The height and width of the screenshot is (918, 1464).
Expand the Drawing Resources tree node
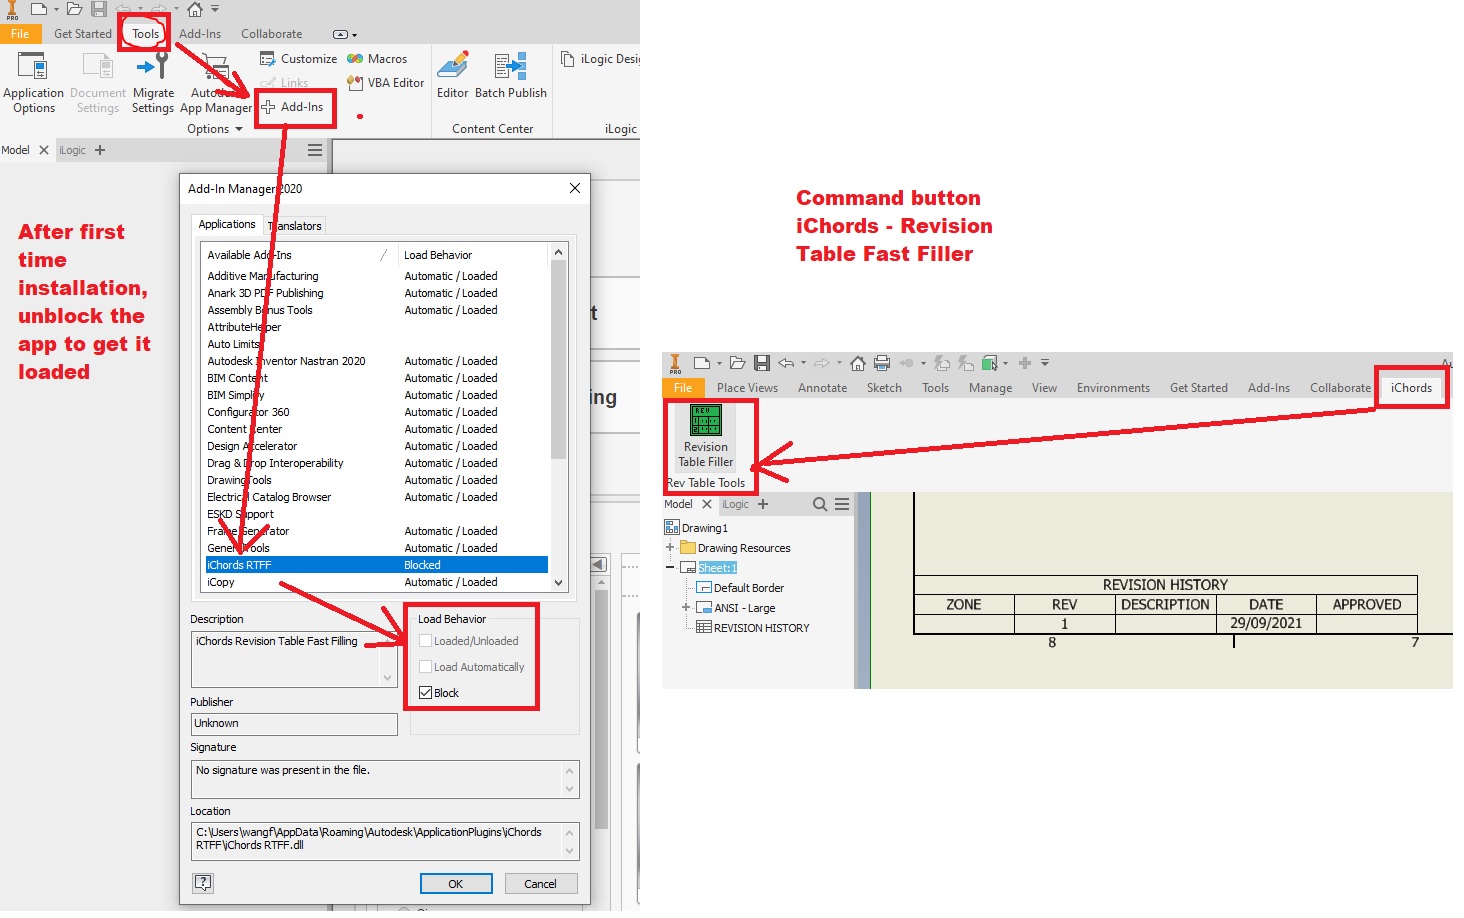[x=670, y=548]
